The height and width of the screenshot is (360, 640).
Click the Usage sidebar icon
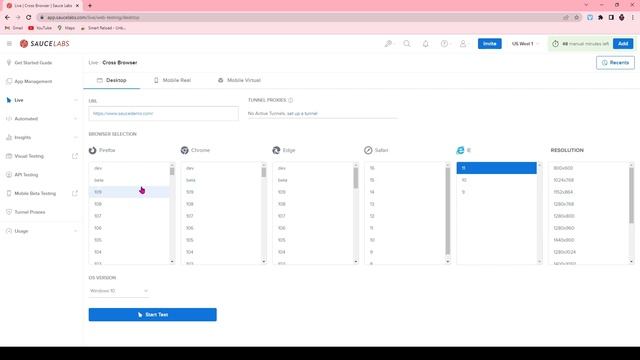(x=9, y=231)
